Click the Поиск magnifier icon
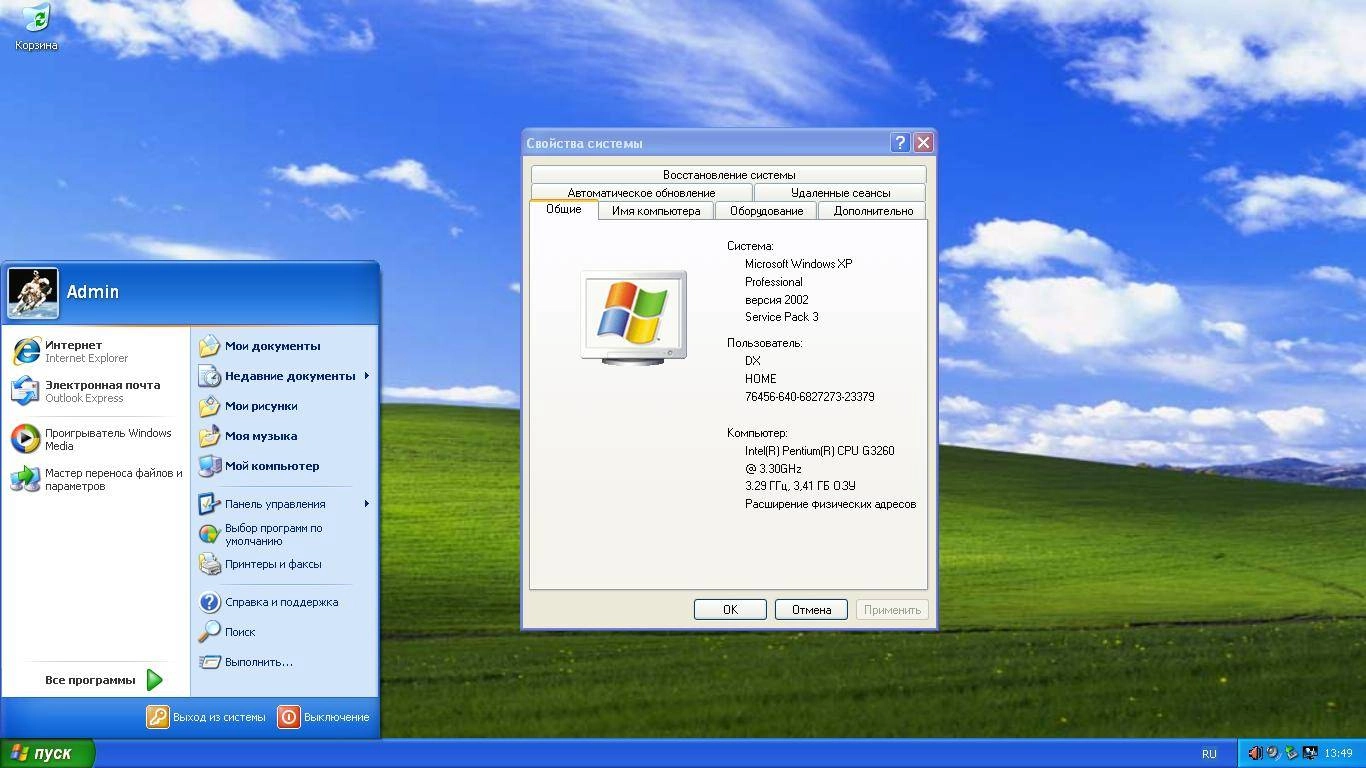1366x768 pixels. coord(209,632)
